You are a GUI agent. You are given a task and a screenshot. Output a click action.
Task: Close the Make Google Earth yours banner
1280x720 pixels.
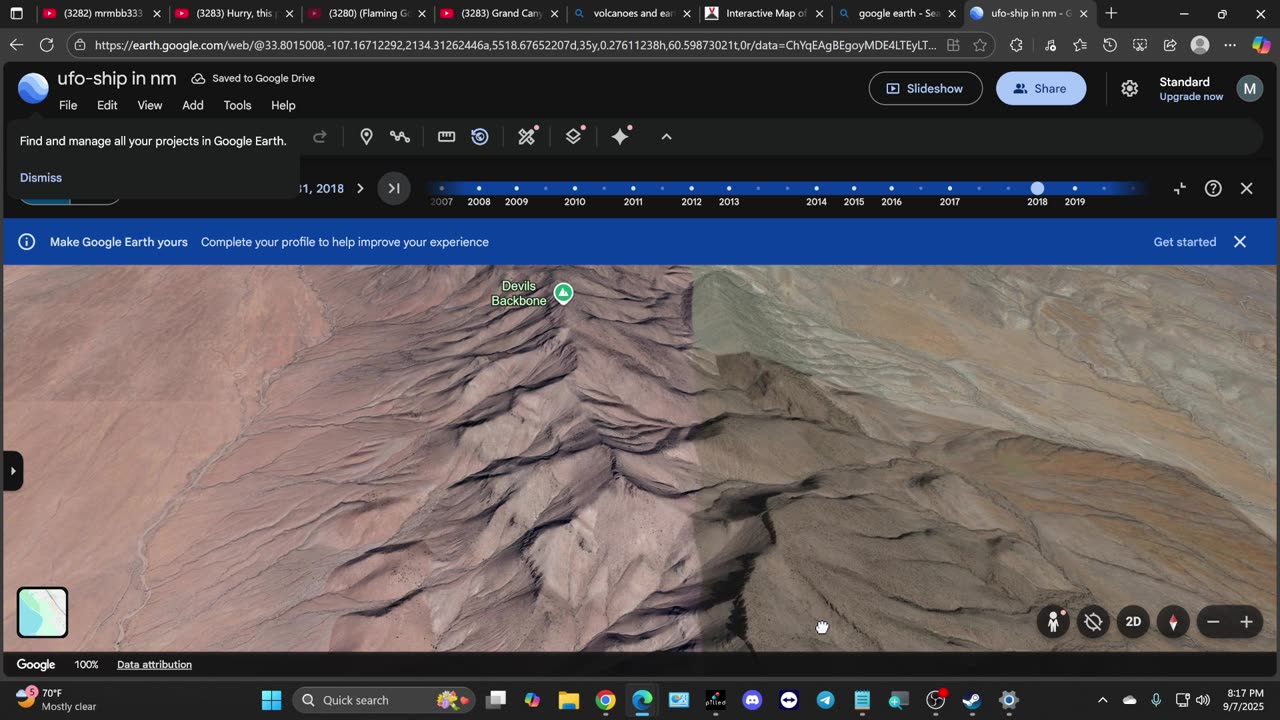(1240, 242)
